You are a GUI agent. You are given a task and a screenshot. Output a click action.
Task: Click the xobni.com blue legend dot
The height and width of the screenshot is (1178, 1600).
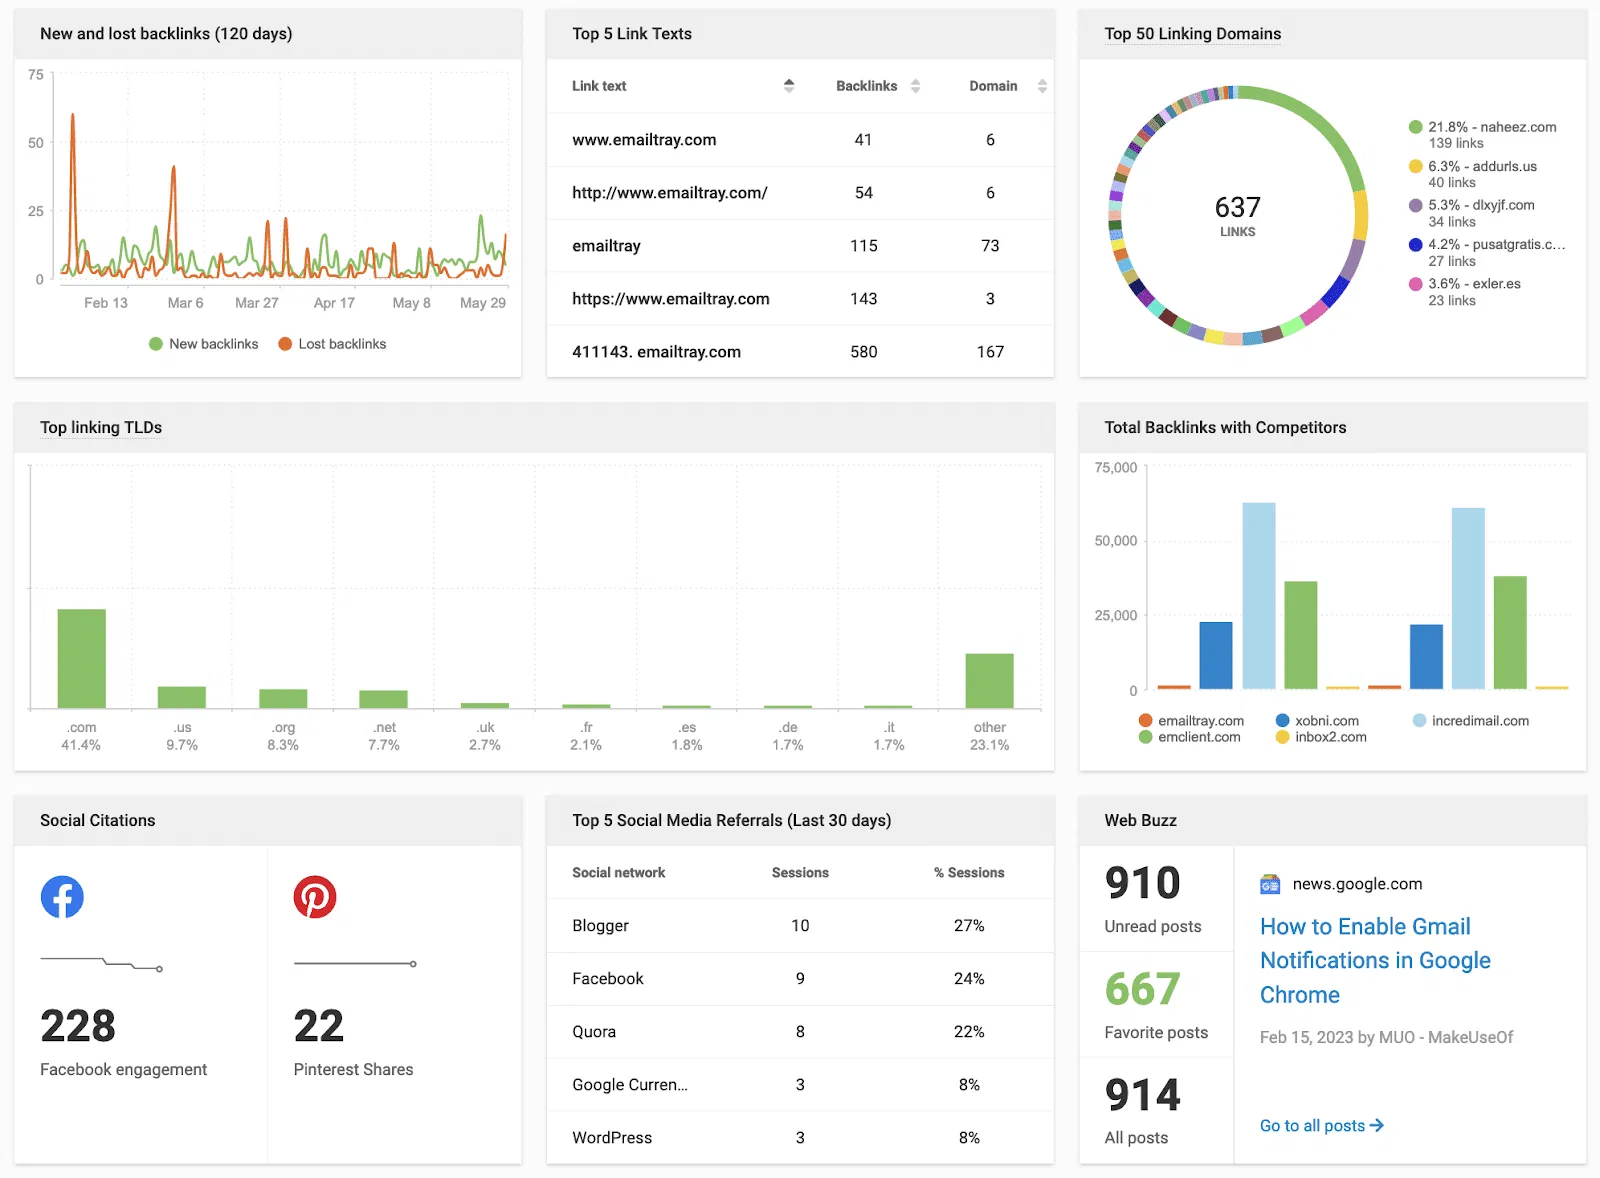coord(1282,720)
